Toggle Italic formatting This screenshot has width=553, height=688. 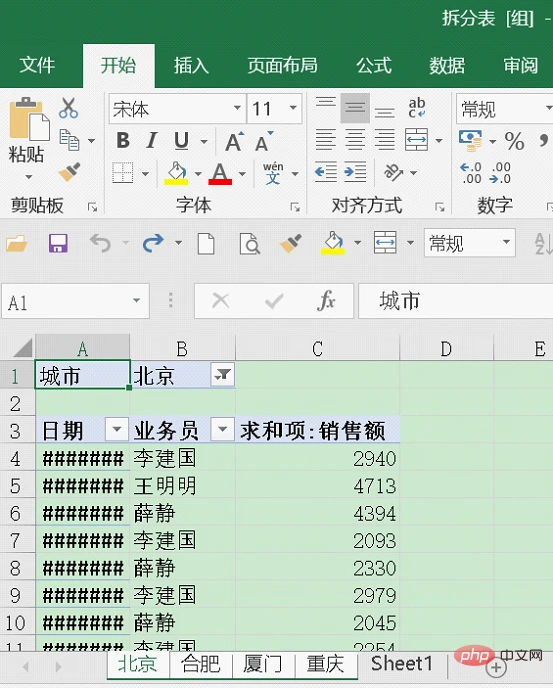pyautogui.click(x=151, y=141)
